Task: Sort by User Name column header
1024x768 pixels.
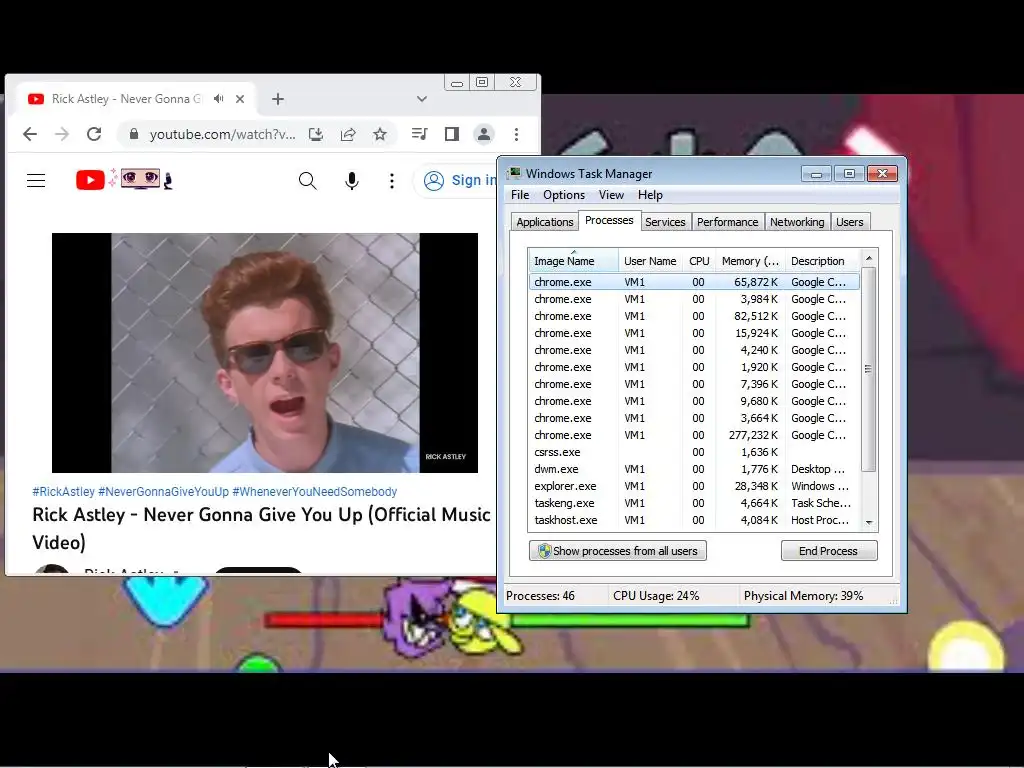Action: click(650, 261)
